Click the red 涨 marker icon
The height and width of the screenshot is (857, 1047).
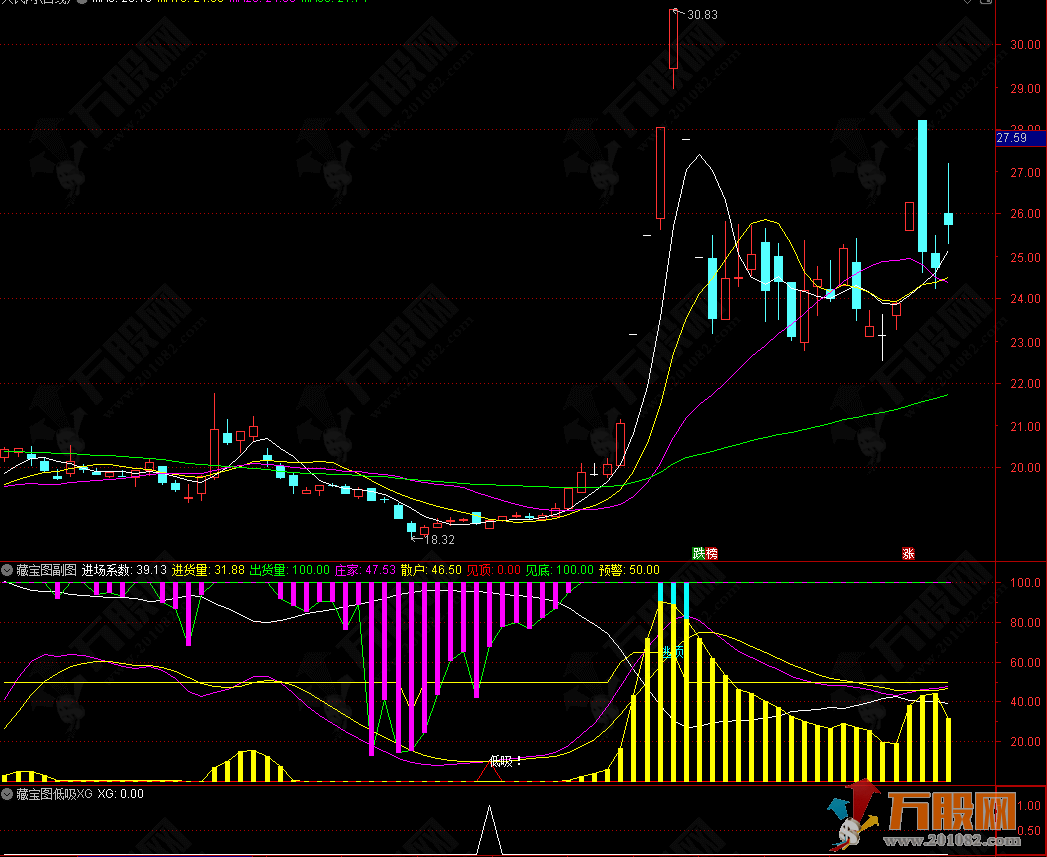(908, 553)
